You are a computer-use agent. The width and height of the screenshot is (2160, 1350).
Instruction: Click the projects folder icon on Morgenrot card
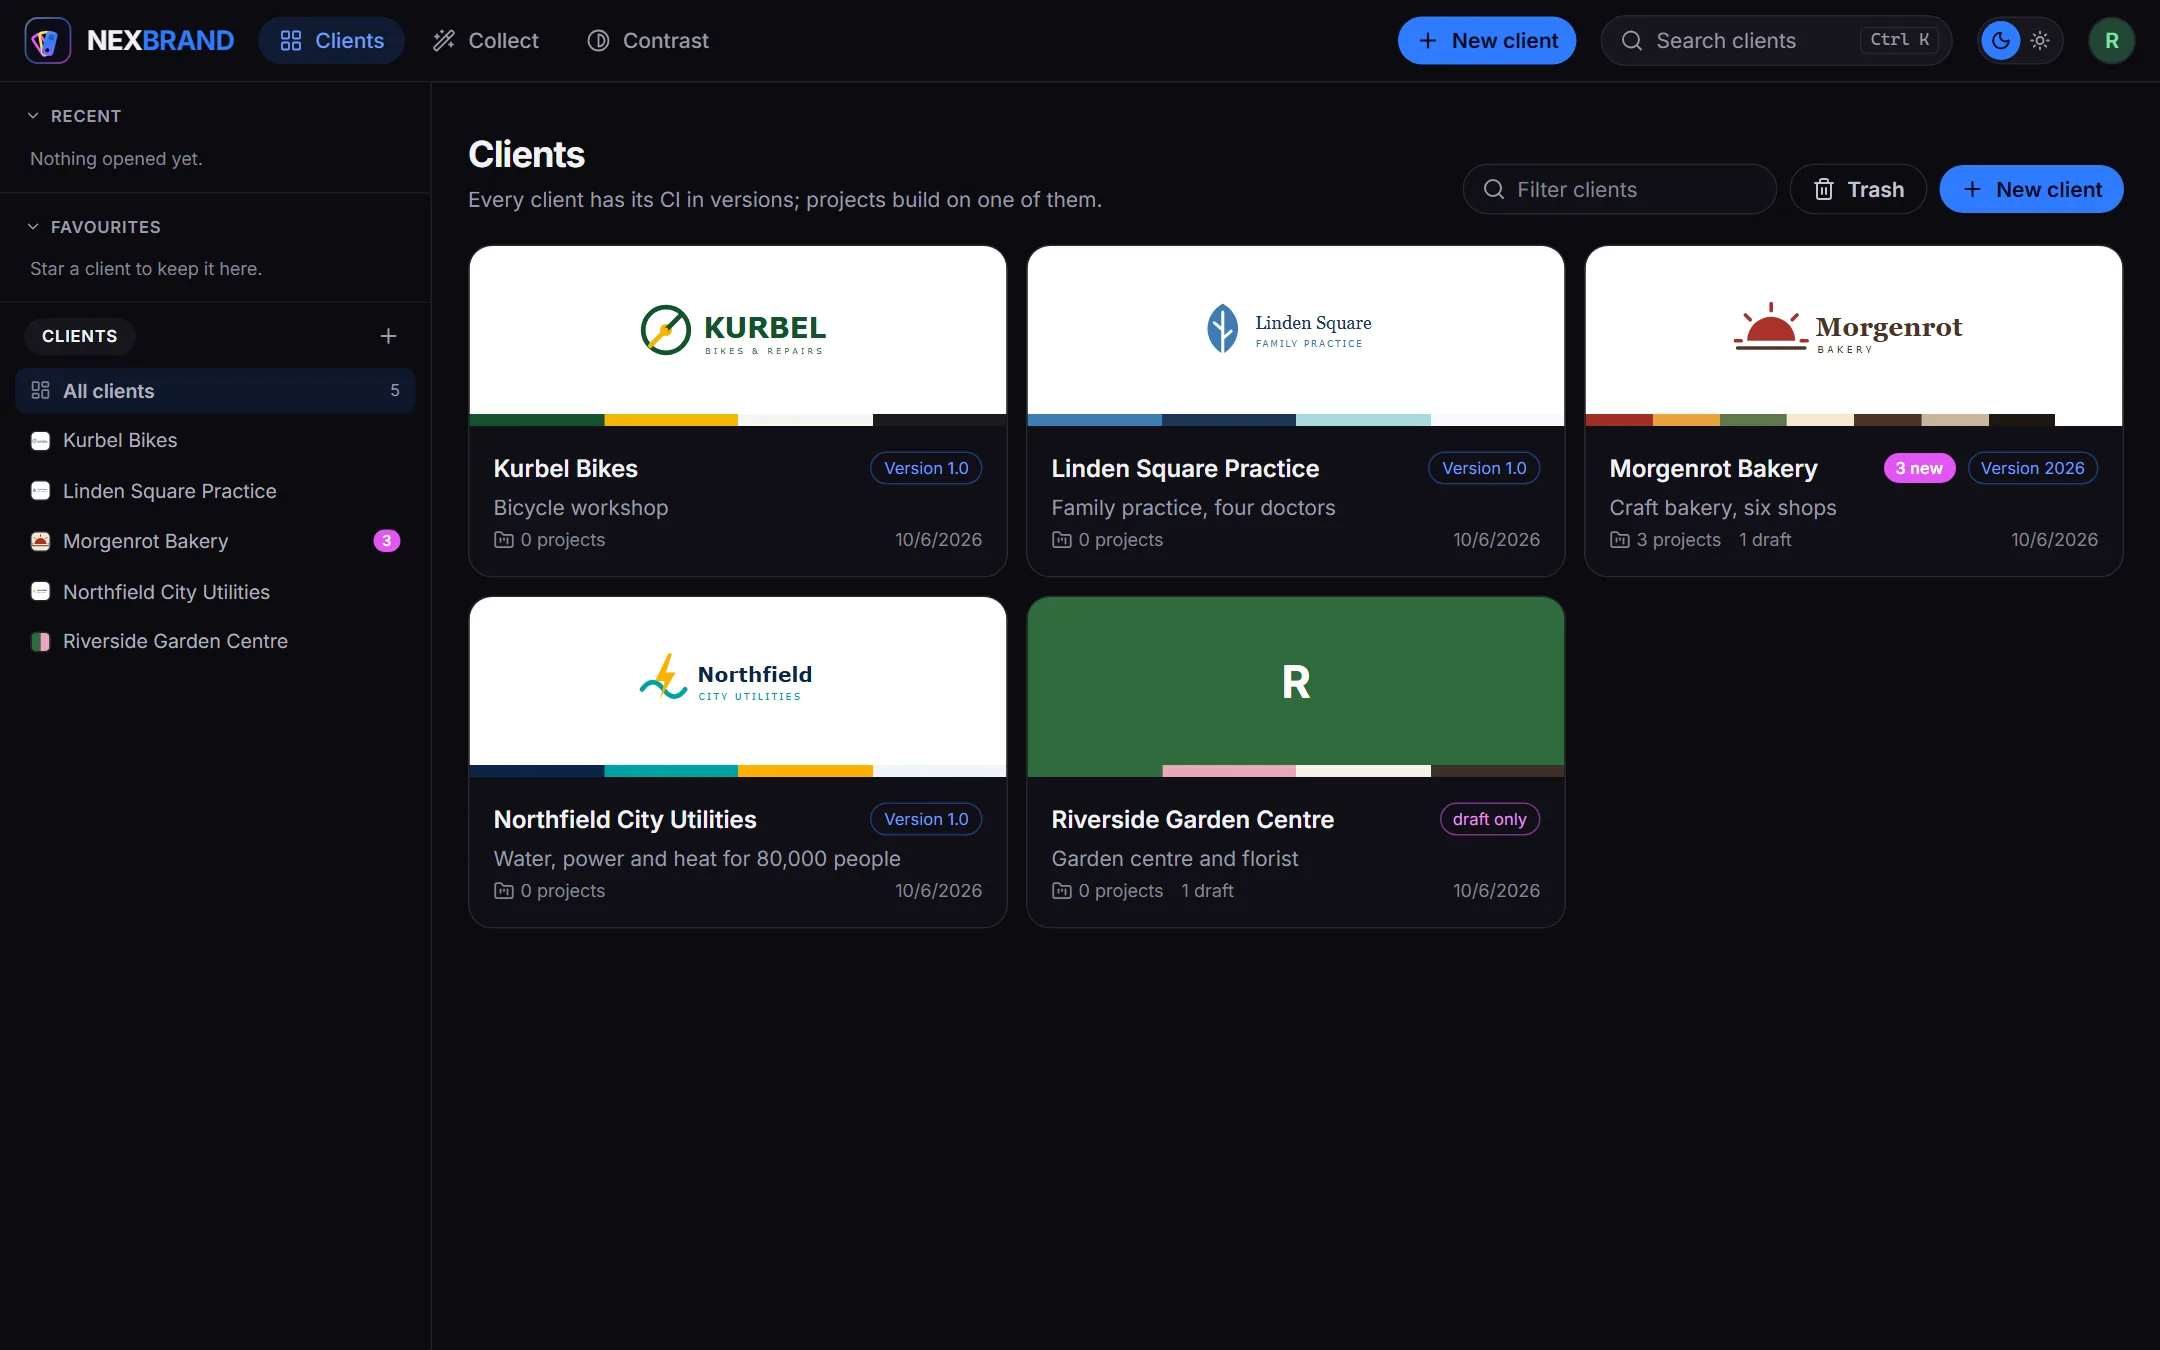1620,540
